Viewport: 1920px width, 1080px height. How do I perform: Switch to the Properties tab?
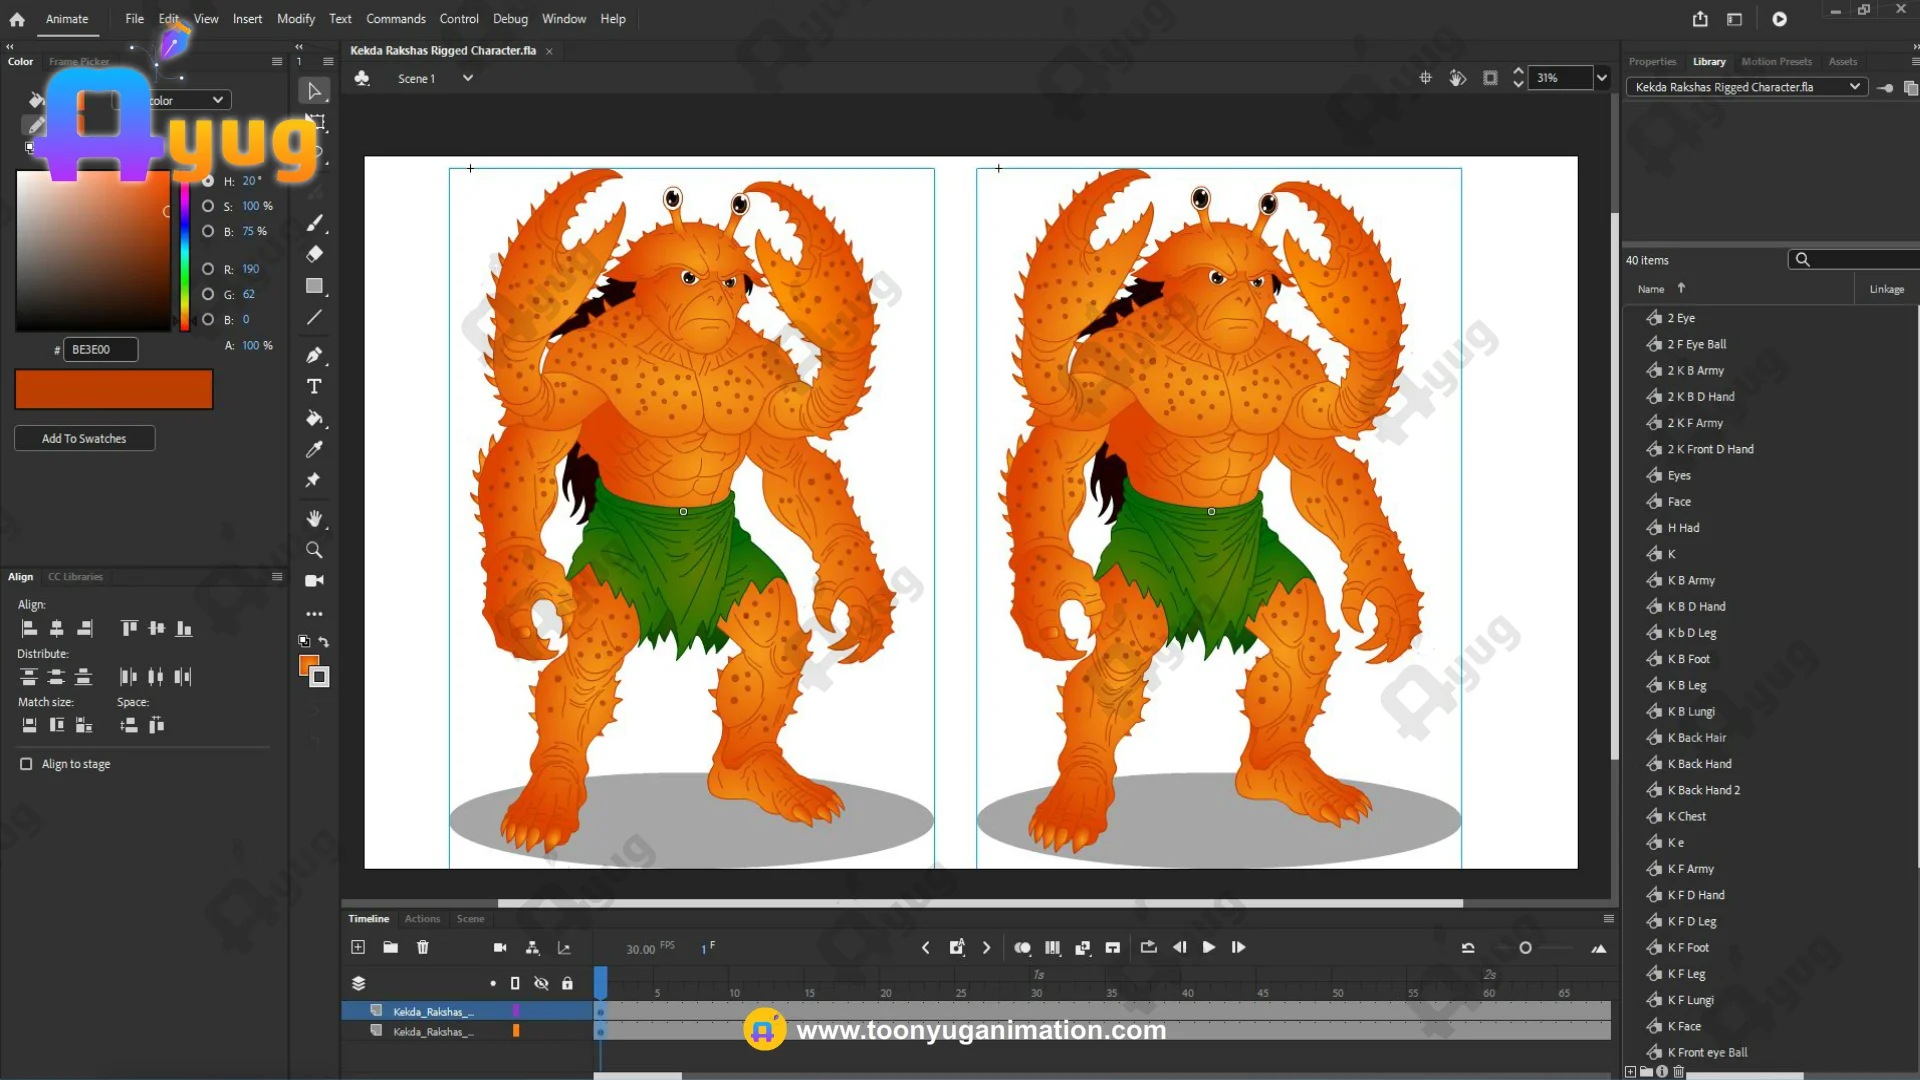[x=1652, y=62]
